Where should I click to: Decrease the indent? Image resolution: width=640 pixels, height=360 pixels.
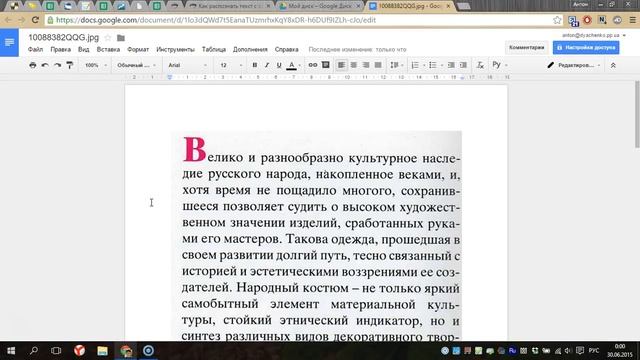[451, 65]
